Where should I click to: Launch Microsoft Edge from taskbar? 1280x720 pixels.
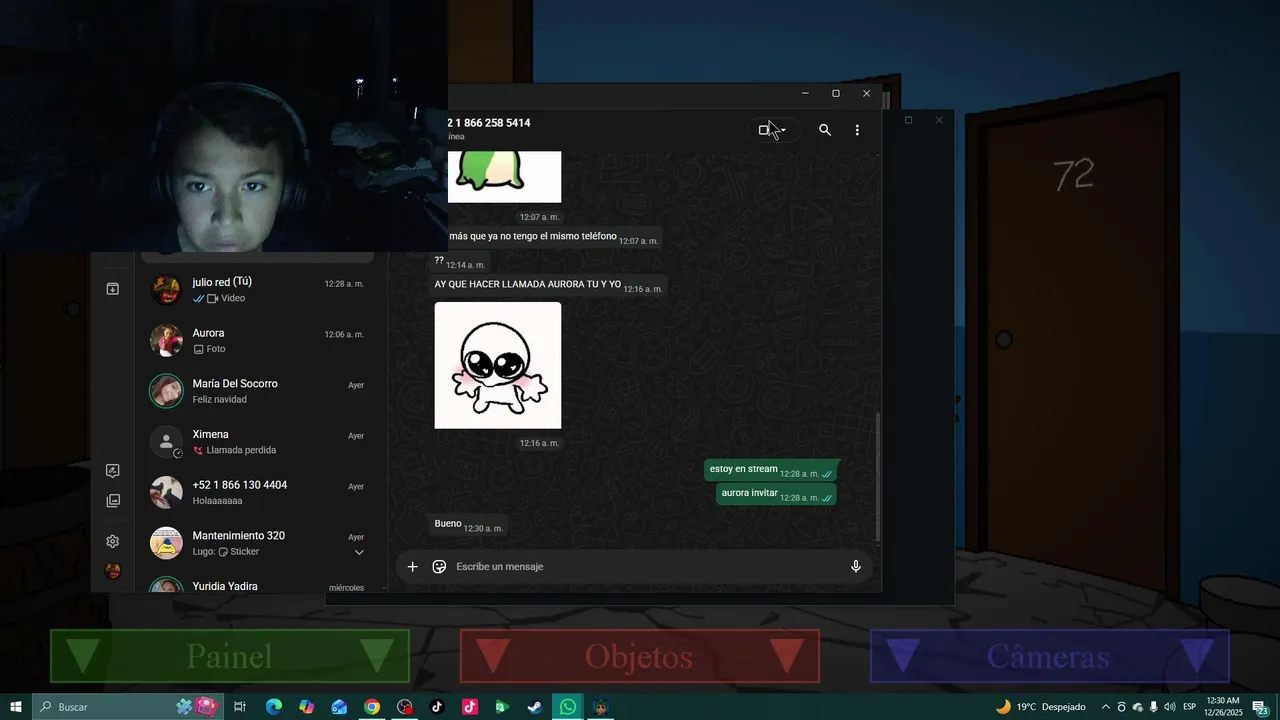[273, 707]
